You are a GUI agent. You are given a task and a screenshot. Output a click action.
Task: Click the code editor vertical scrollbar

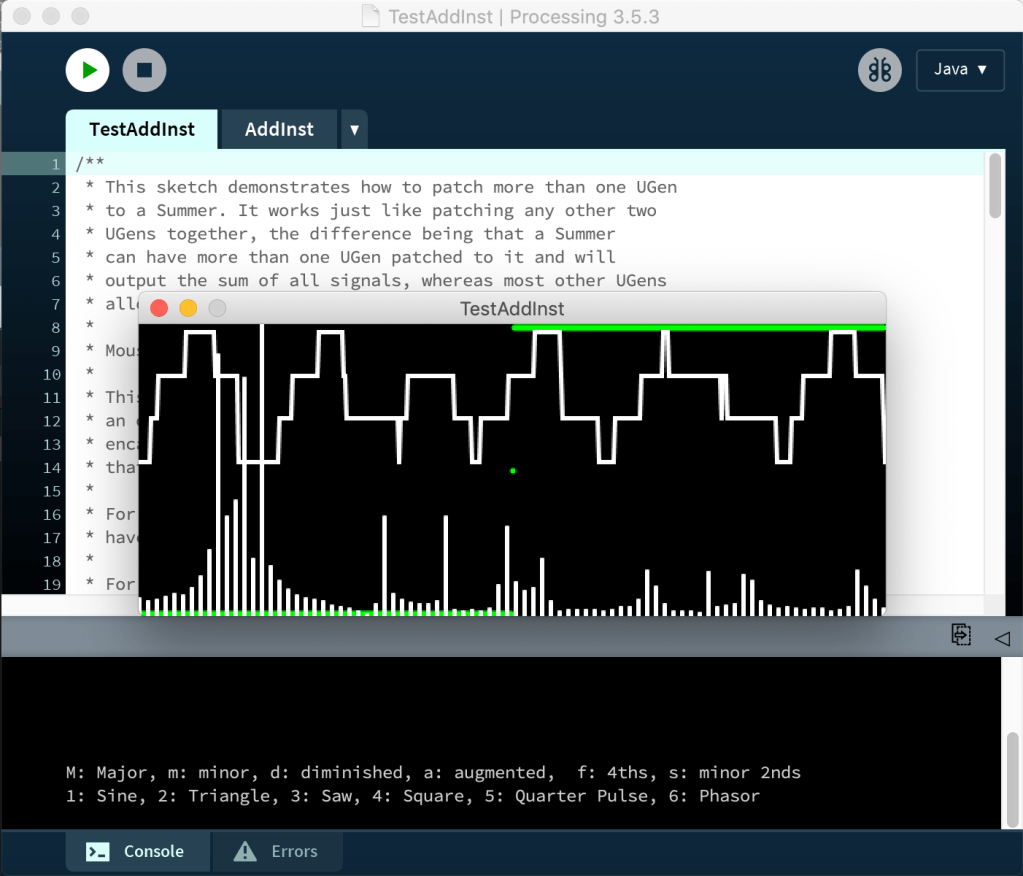pos(994,186)
